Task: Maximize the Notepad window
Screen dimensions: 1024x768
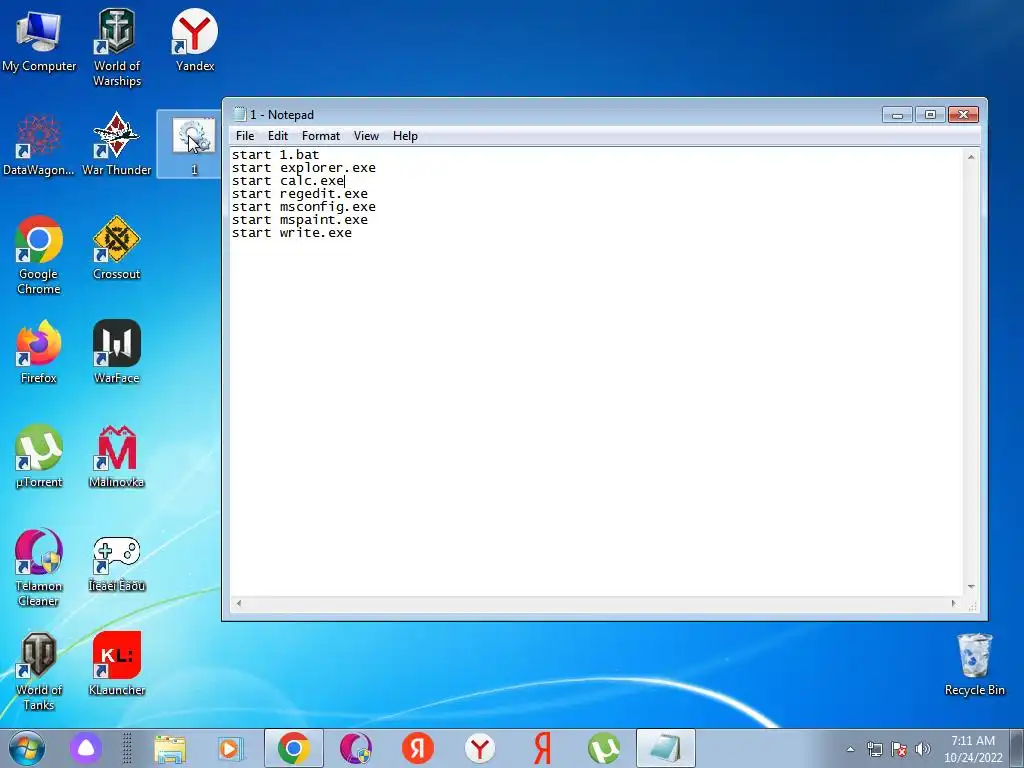Action: (x=930, y=115)
